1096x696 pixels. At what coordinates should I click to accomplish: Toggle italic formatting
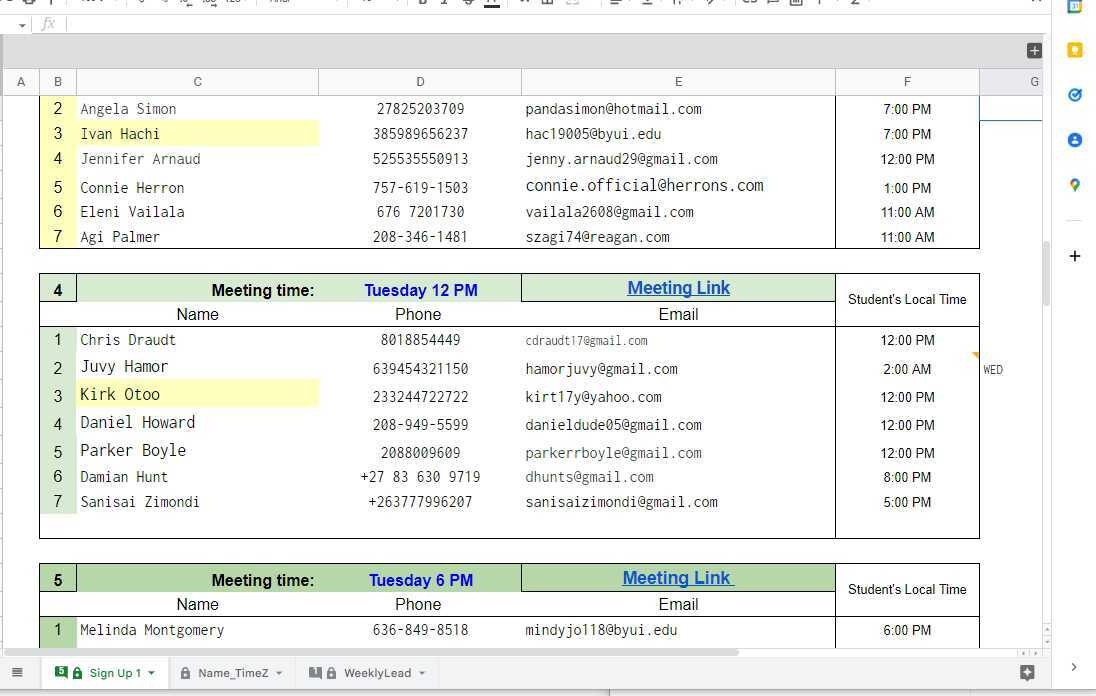point(445,3)
